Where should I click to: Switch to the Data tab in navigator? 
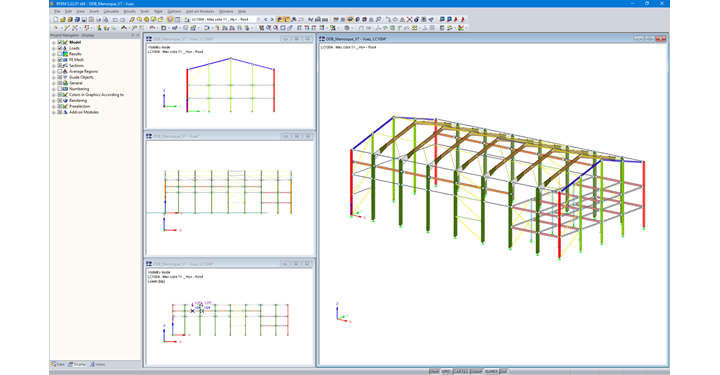[x=58, y=364]
